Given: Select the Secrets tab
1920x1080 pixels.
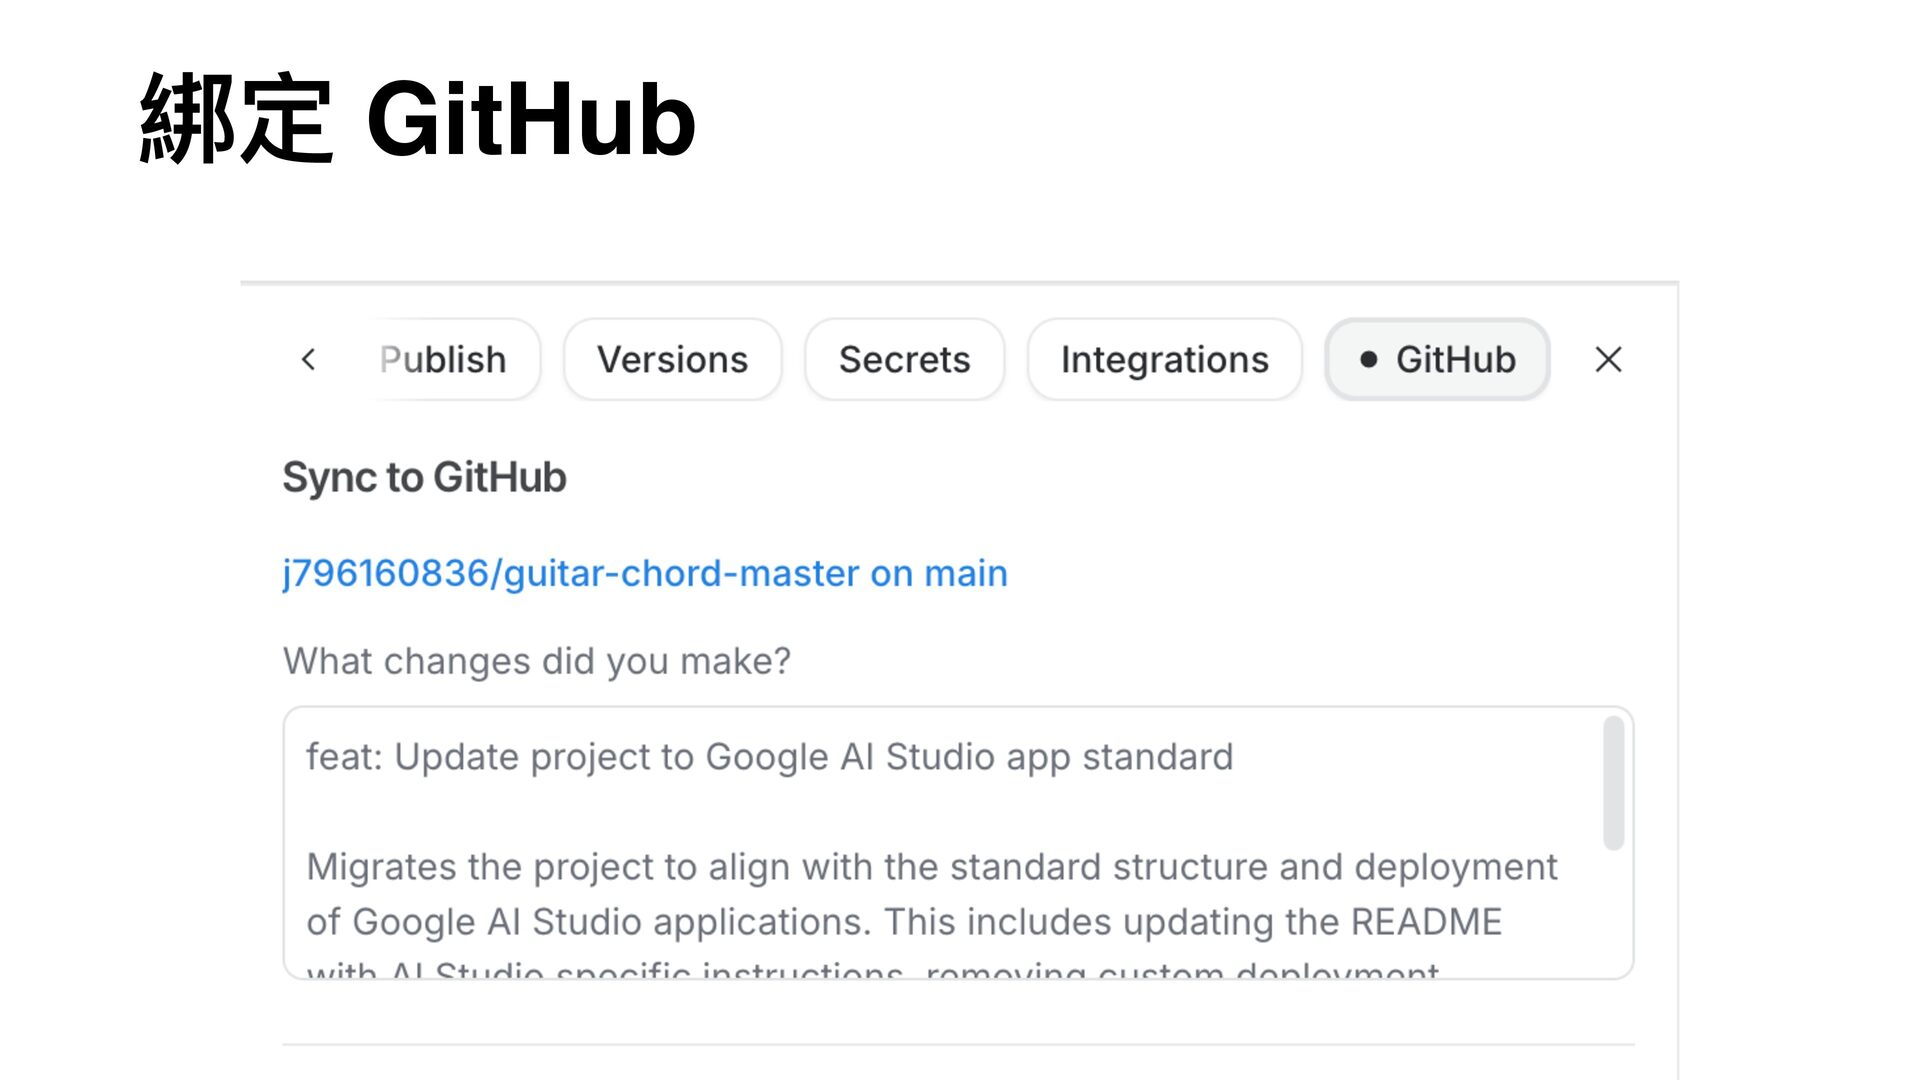Looking at the screenshot, I should click(x=904, y=360).
